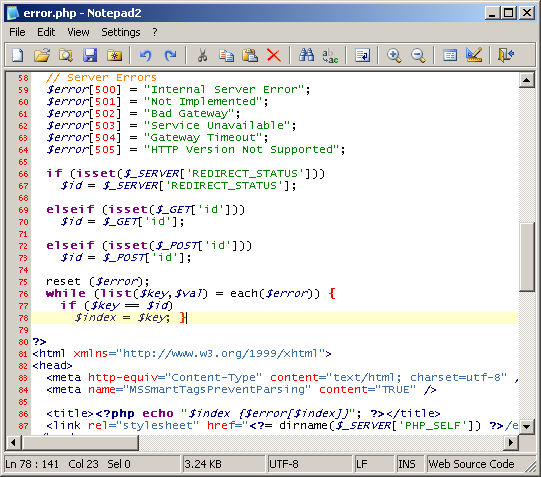541x477 pixels.
Task: Open the Favorites folder star icon
Action: tap(114, 55)
